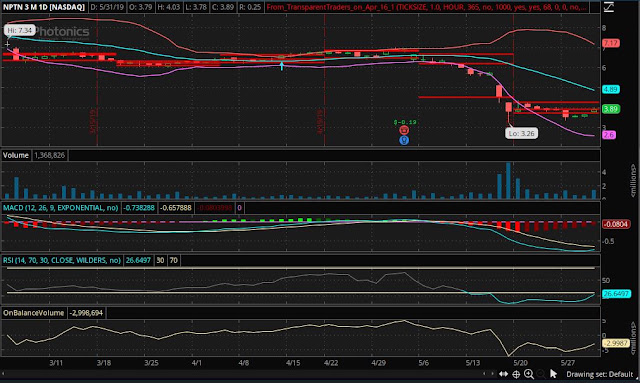Select the crosshair pan tool icon
Screen dimensions: 640x383
point(516,374)
